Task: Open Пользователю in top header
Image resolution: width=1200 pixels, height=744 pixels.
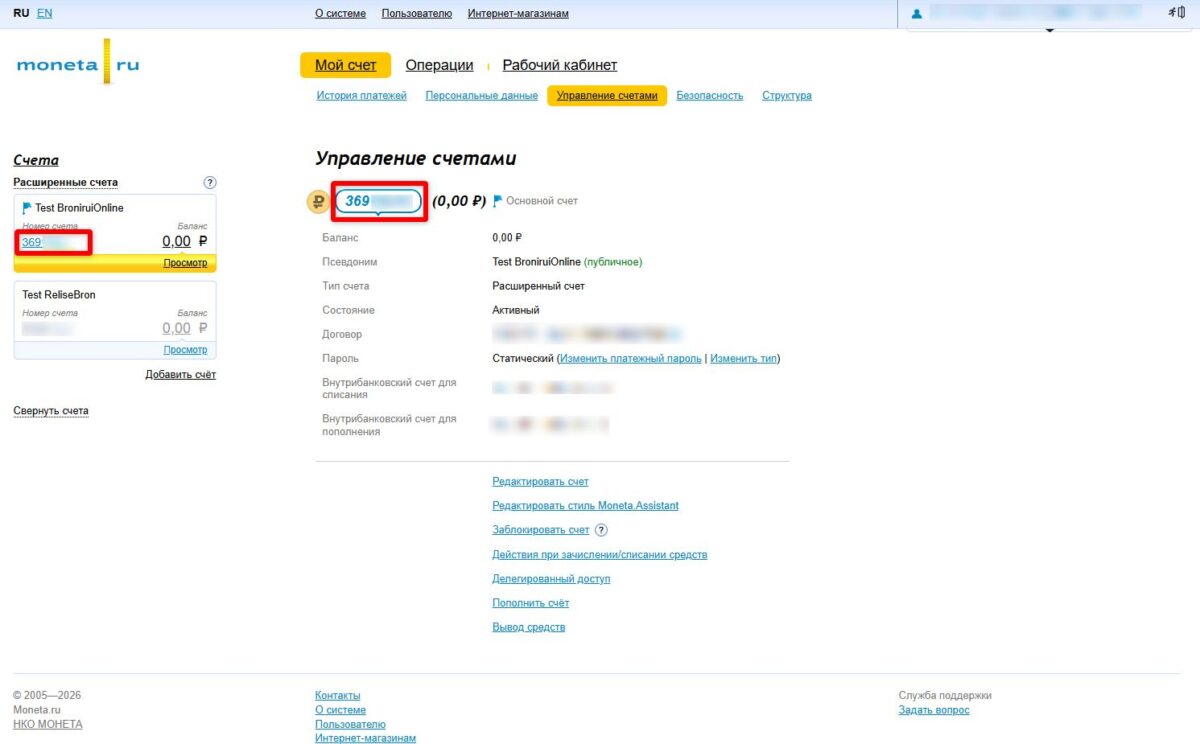Action: [417, 14]
